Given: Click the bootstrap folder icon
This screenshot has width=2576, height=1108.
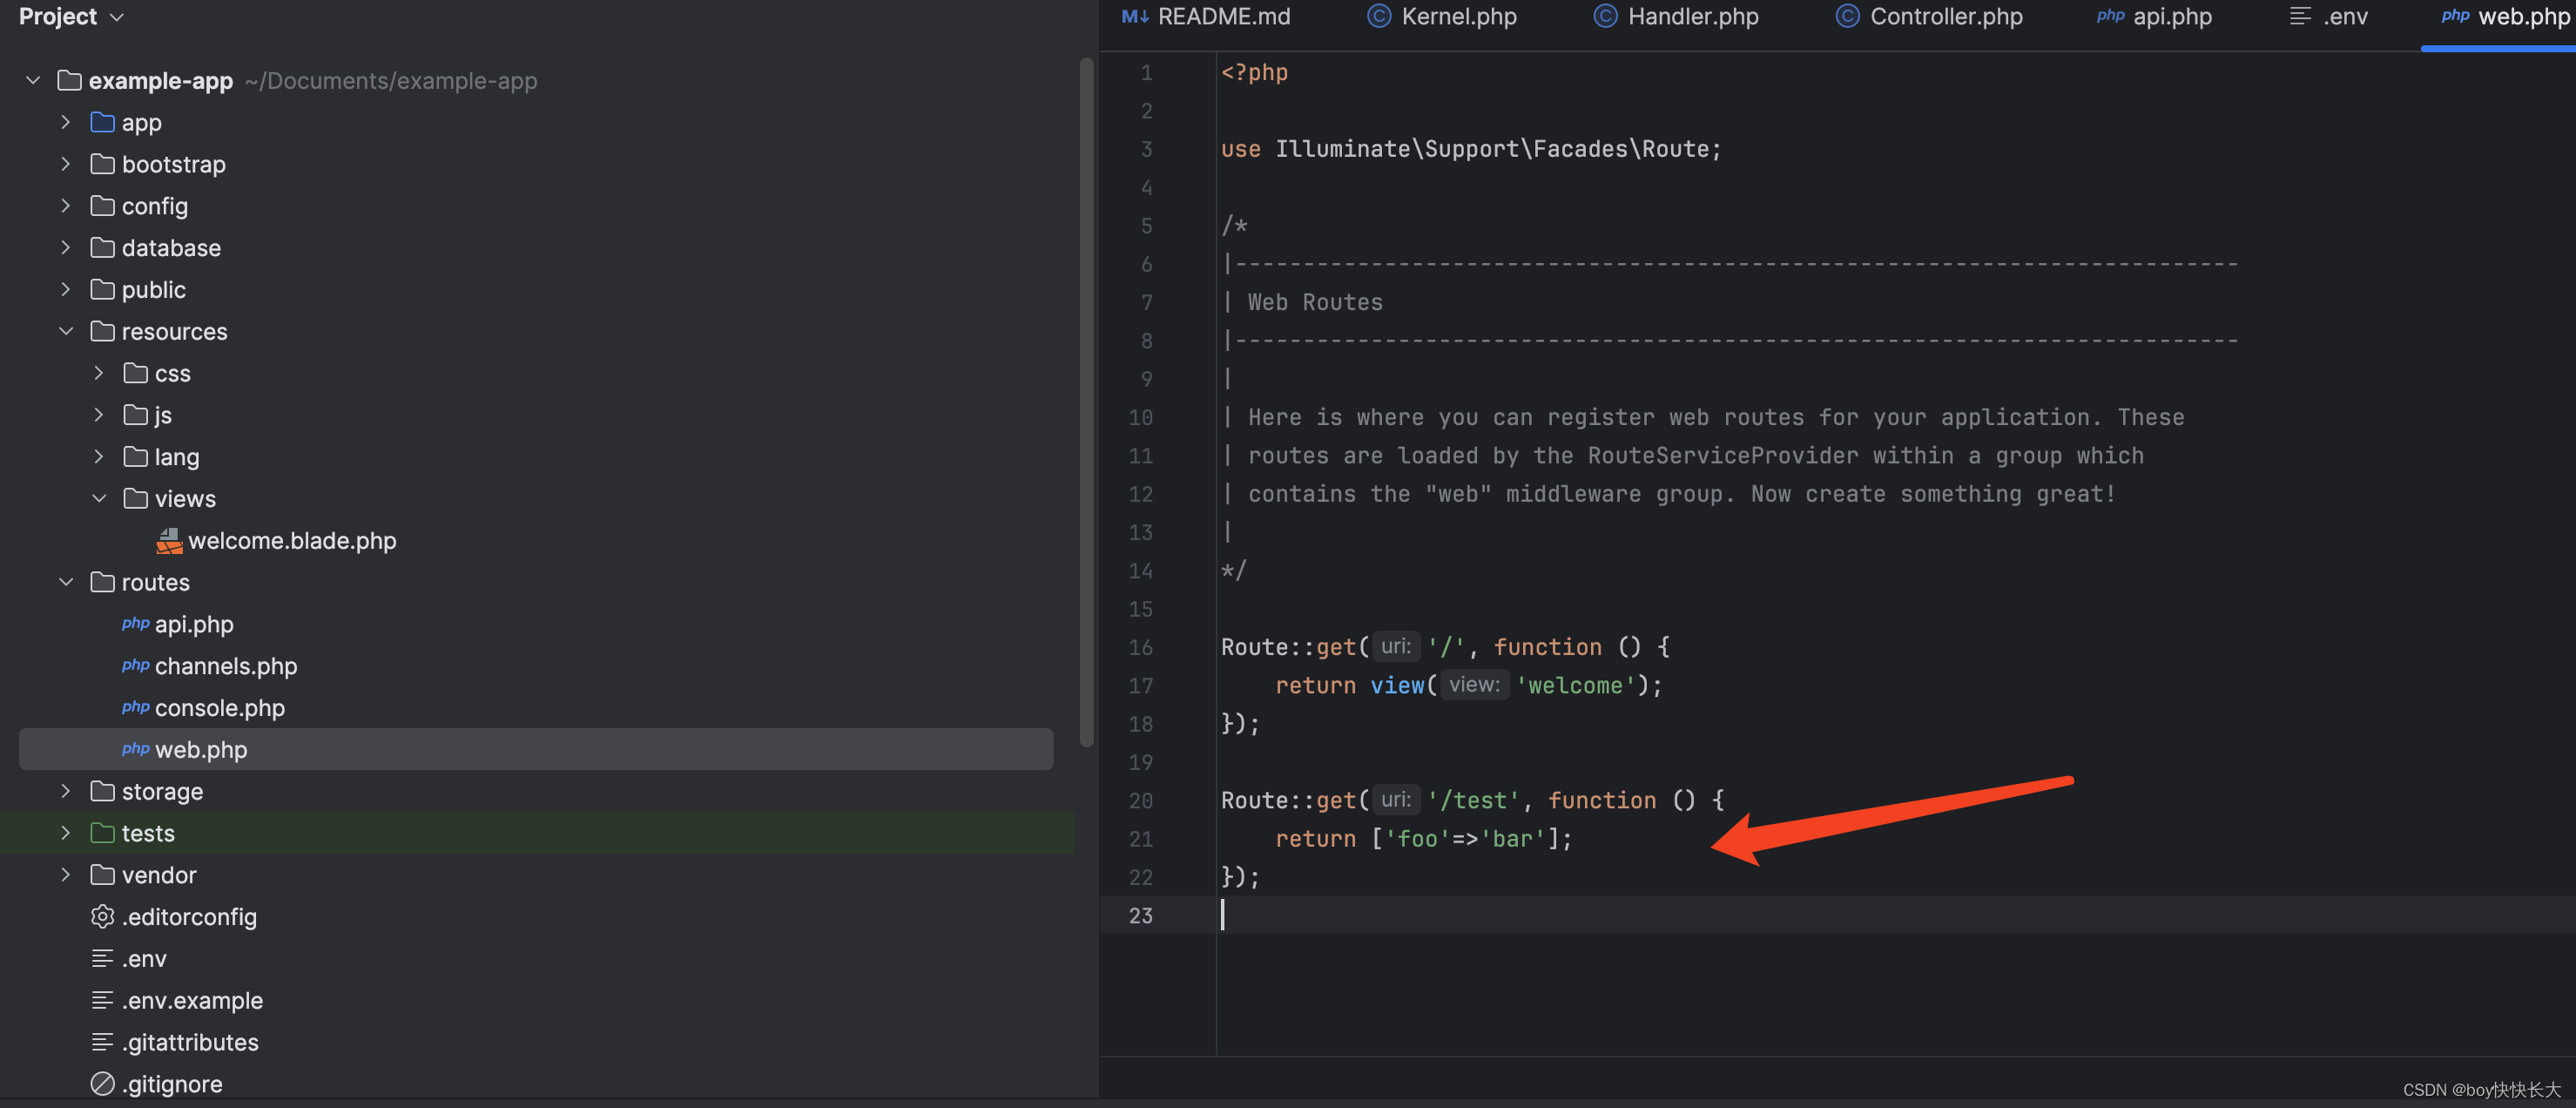Looking at the screenshot, I should (x=102, y=164).
